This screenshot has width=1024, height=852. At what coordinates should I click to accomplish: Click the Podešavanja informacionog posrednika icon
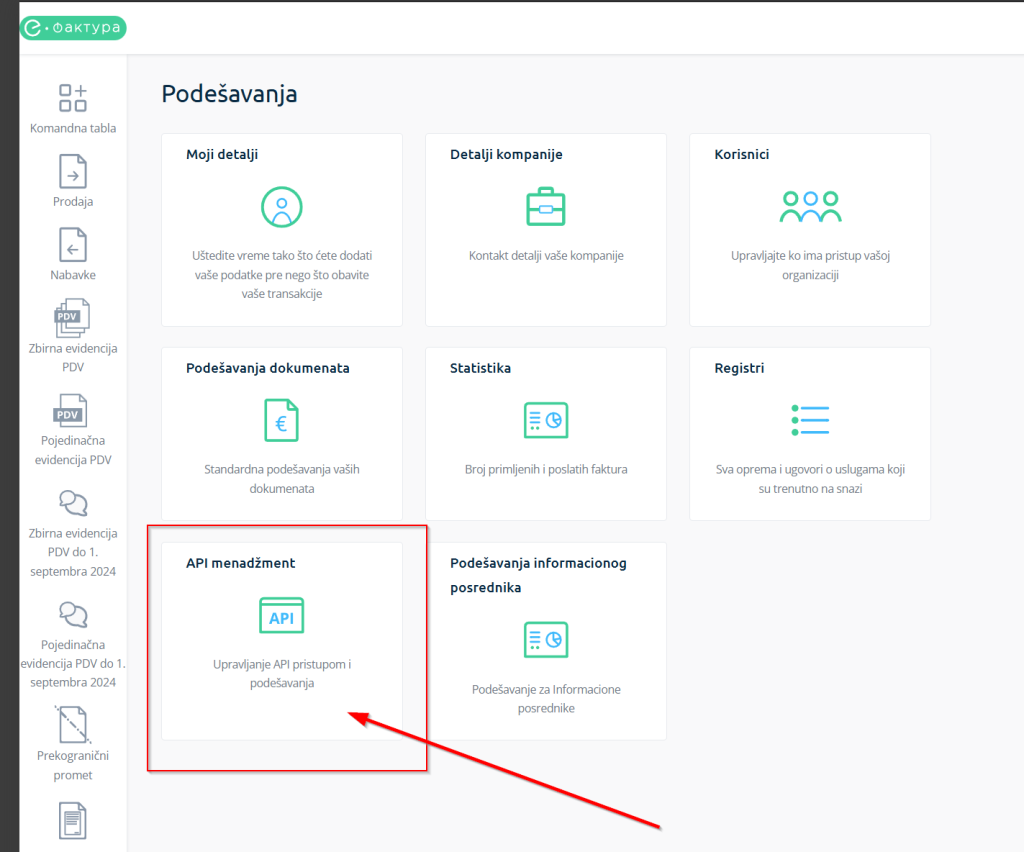pyautogui.click(x=545, y=639)
